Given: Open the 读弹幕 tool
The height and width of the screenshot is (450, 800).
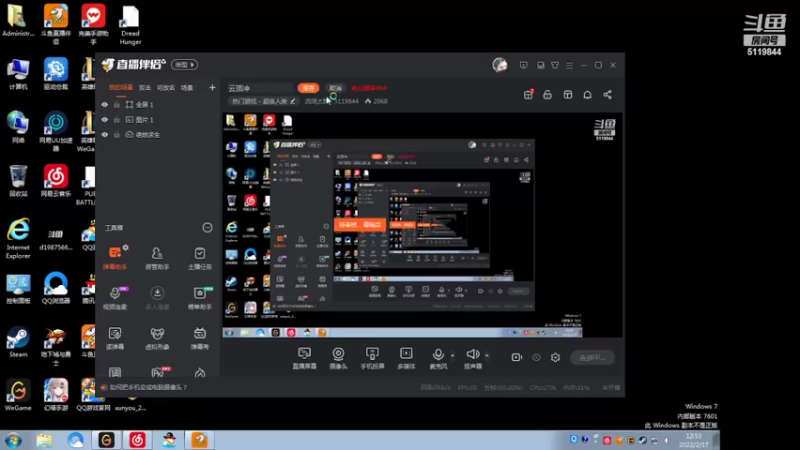Looking at the screenshot, I should [x=115, y=338].
